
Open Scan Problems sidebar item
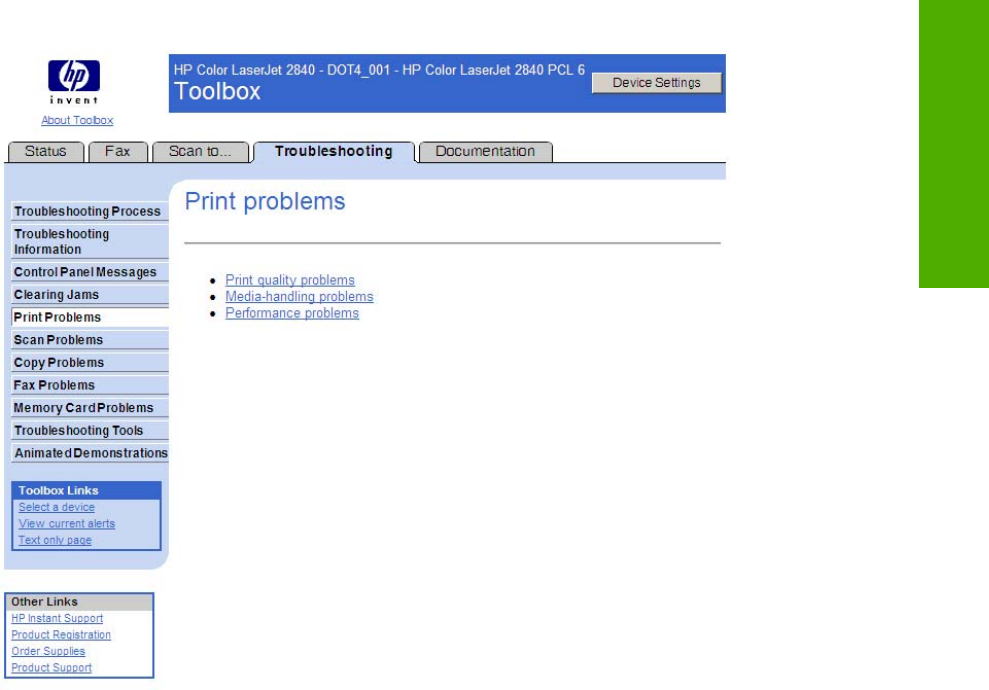pos(90,340)
